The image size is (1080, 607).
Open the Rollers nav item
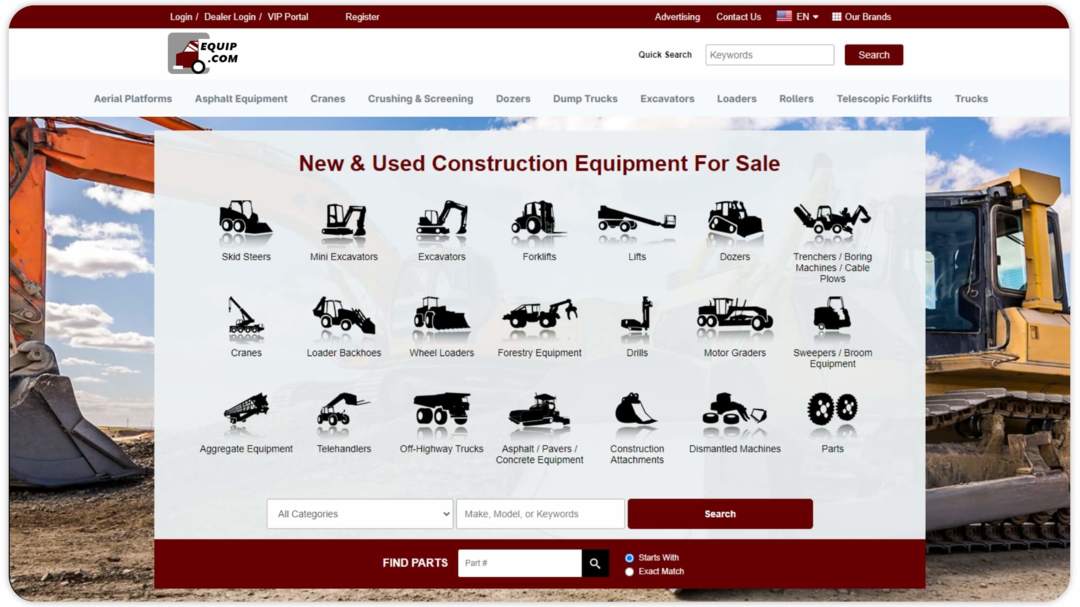click(x=796, y=99)
